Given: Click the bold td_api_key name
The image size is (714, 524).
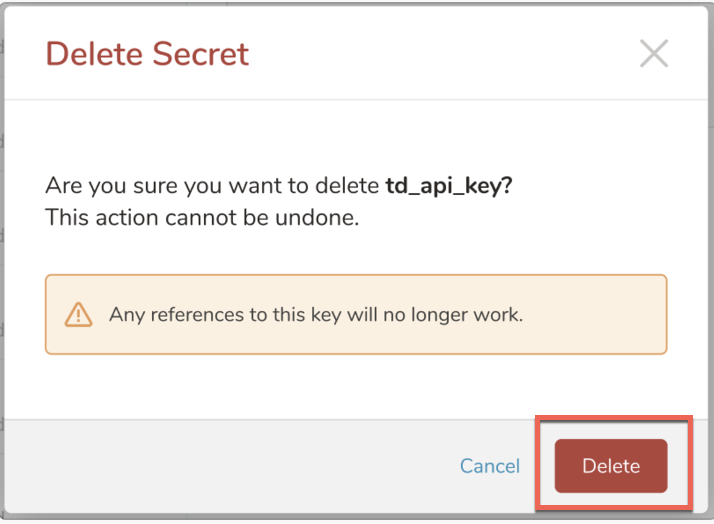Looking at the screenshot, I should click(449, 186).
